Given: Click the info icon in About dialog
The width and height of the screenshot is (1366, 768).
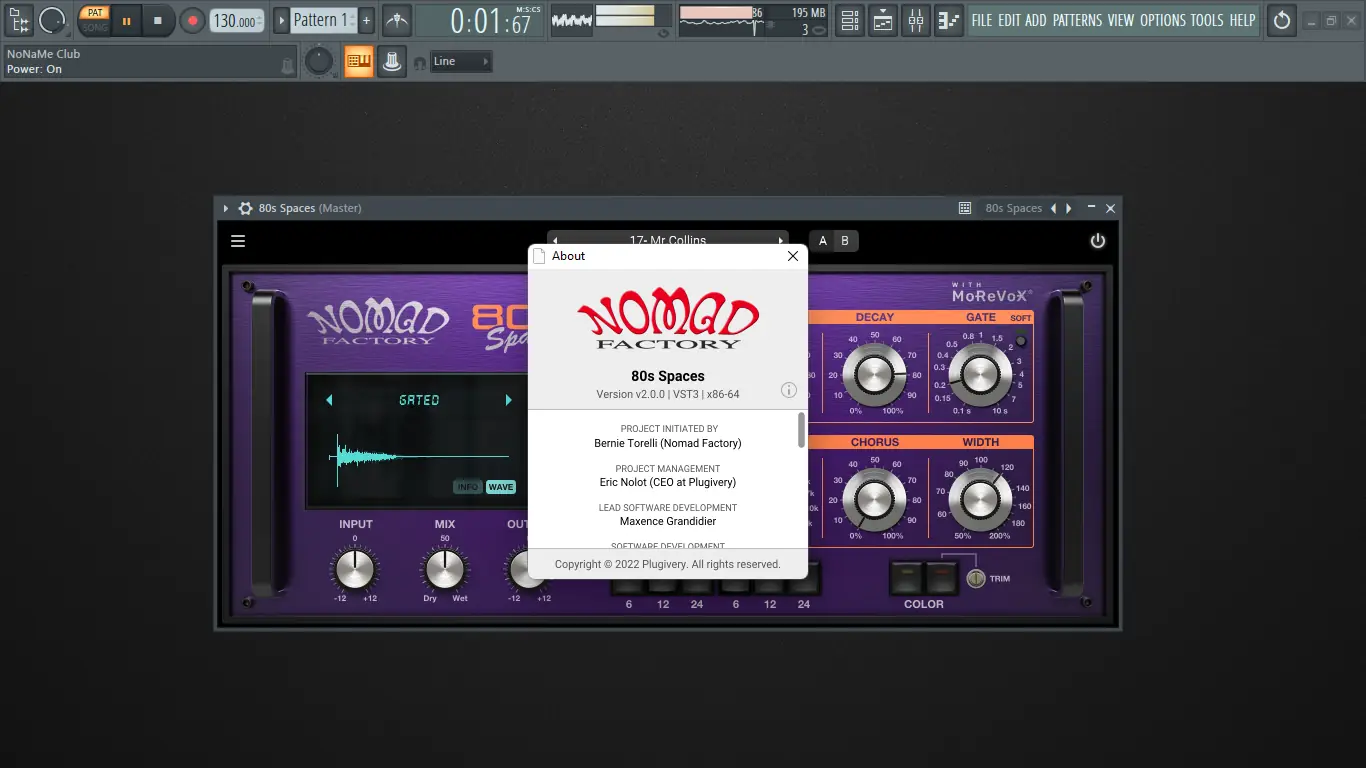Looking at the screenshot, I should [x=789, y=390].
